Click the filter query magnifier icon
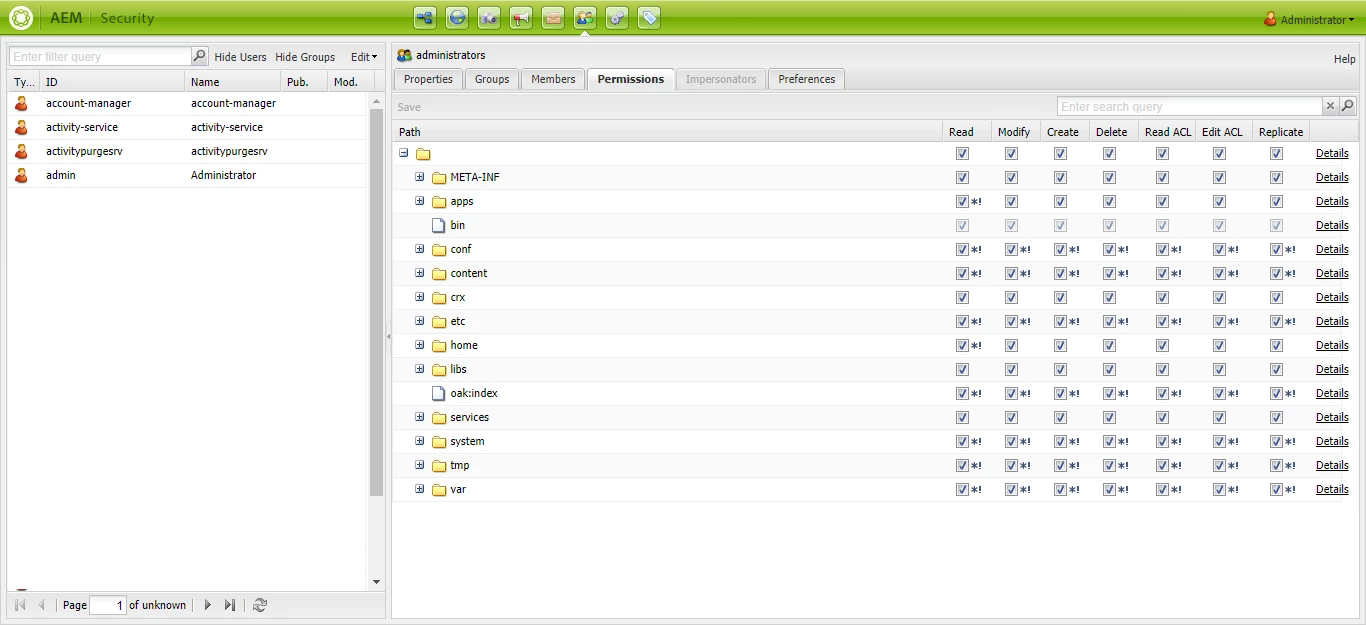Viewport: 1366px width, 625px height. (x=200, y=56)
